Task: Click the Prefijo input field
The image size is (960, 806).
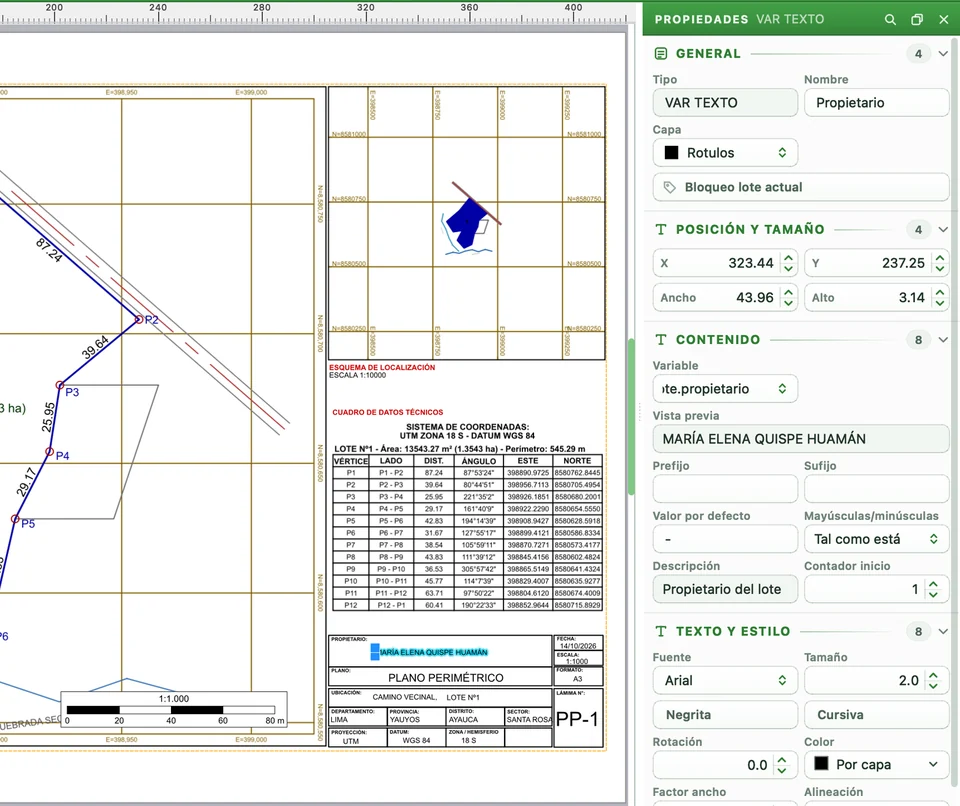Action: coord(725,489)
